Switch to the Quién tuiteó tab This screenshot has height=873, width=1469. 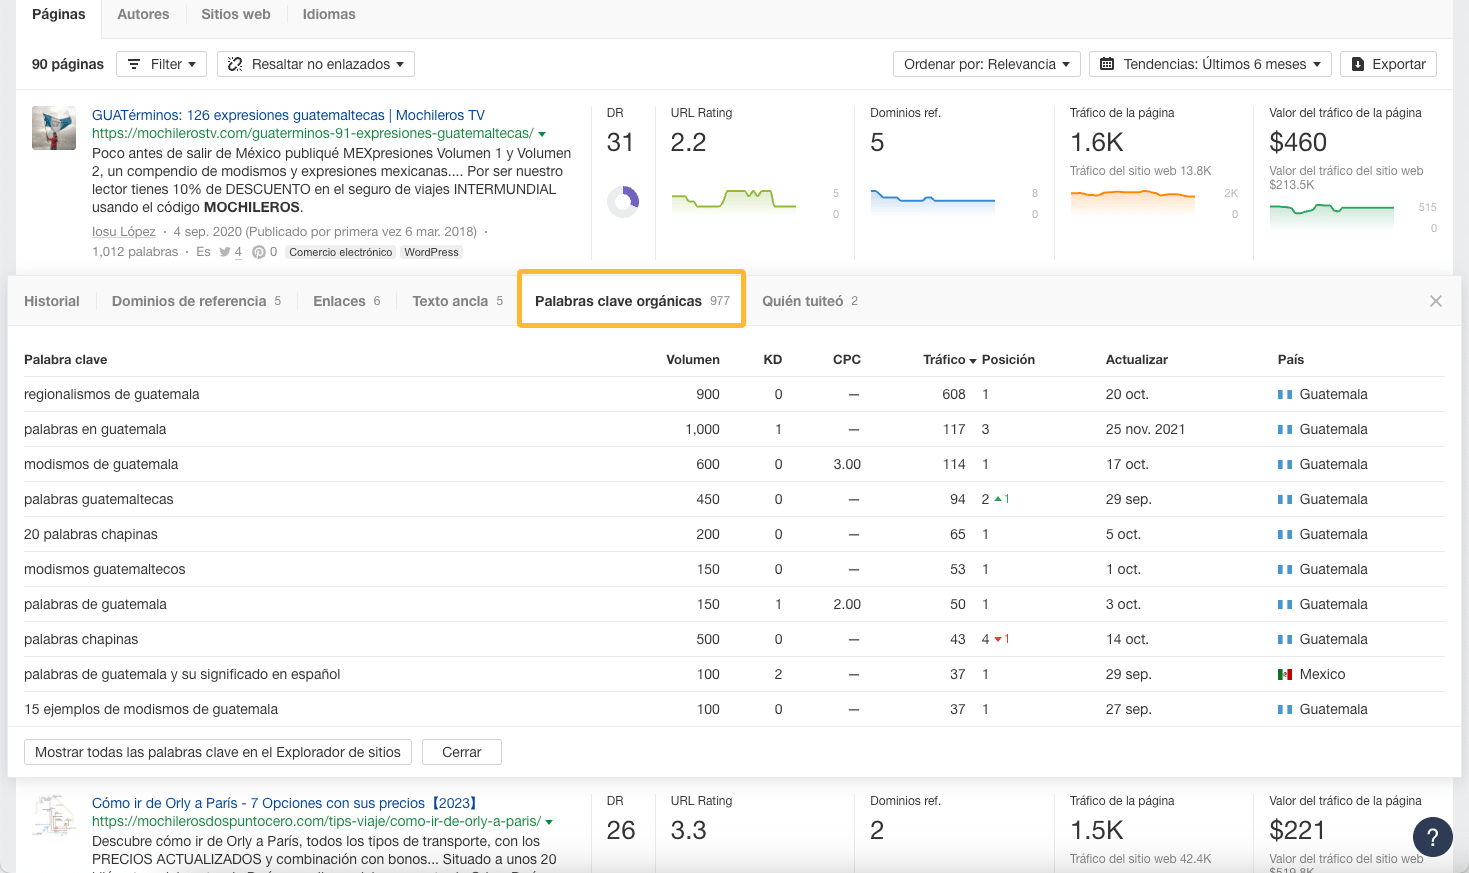(x=802, y=300)
